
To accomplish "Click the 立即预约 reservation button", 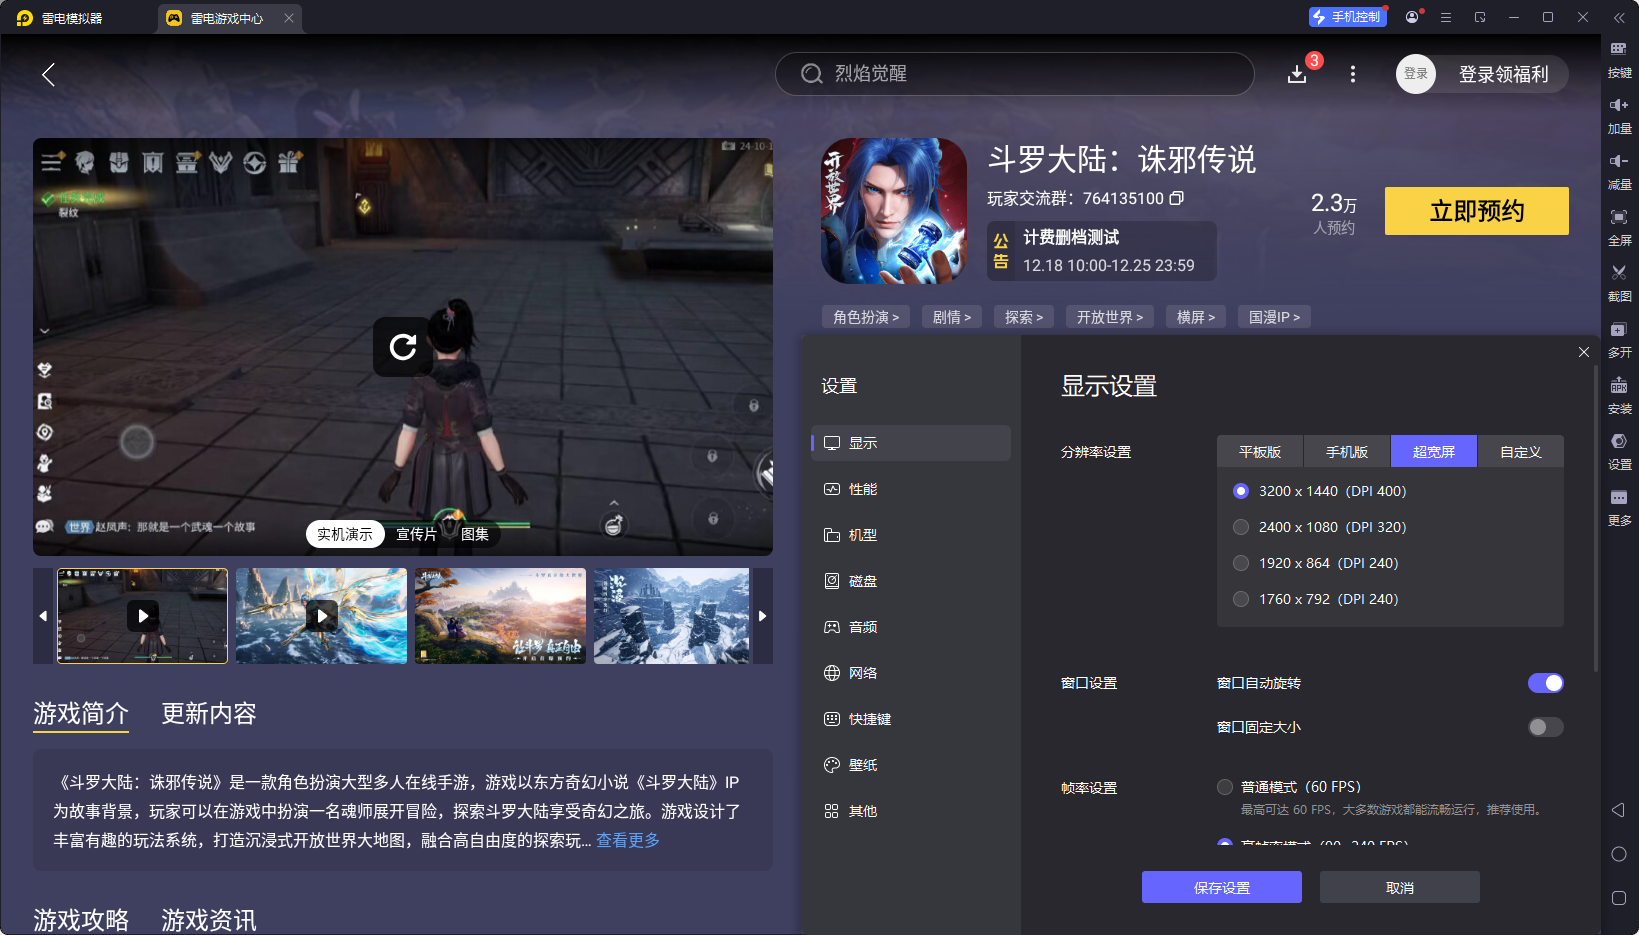I will point(1476,211).
